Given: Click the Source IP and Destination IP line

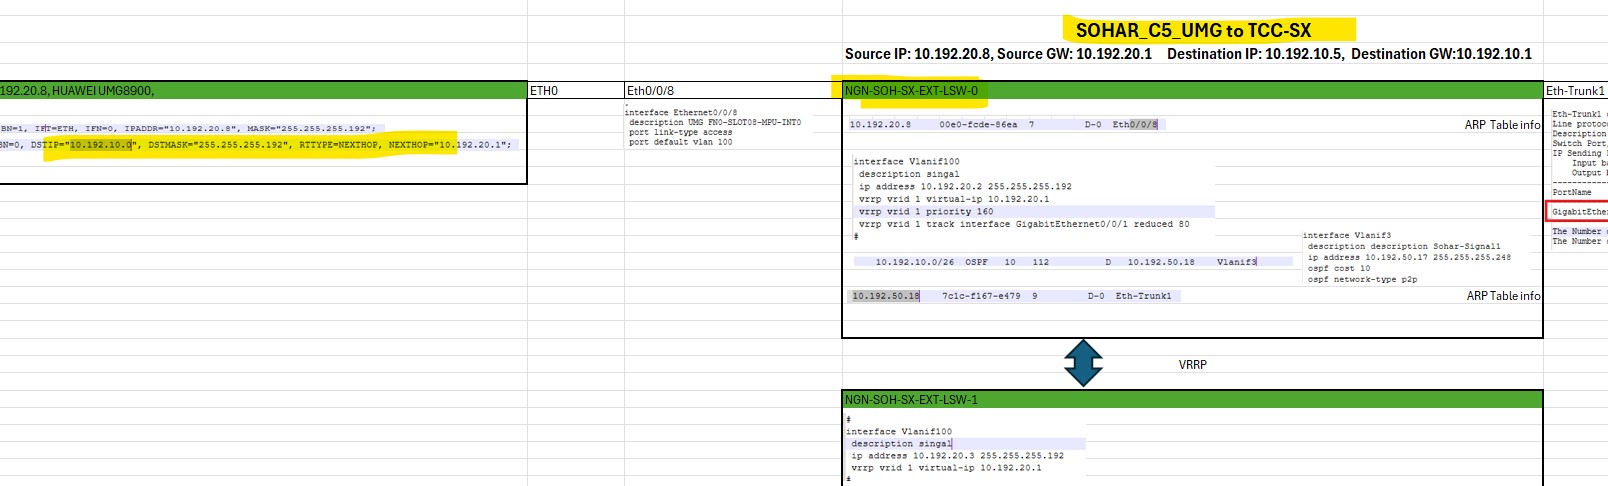Looking at the screenshot, I should (1187, 54).
